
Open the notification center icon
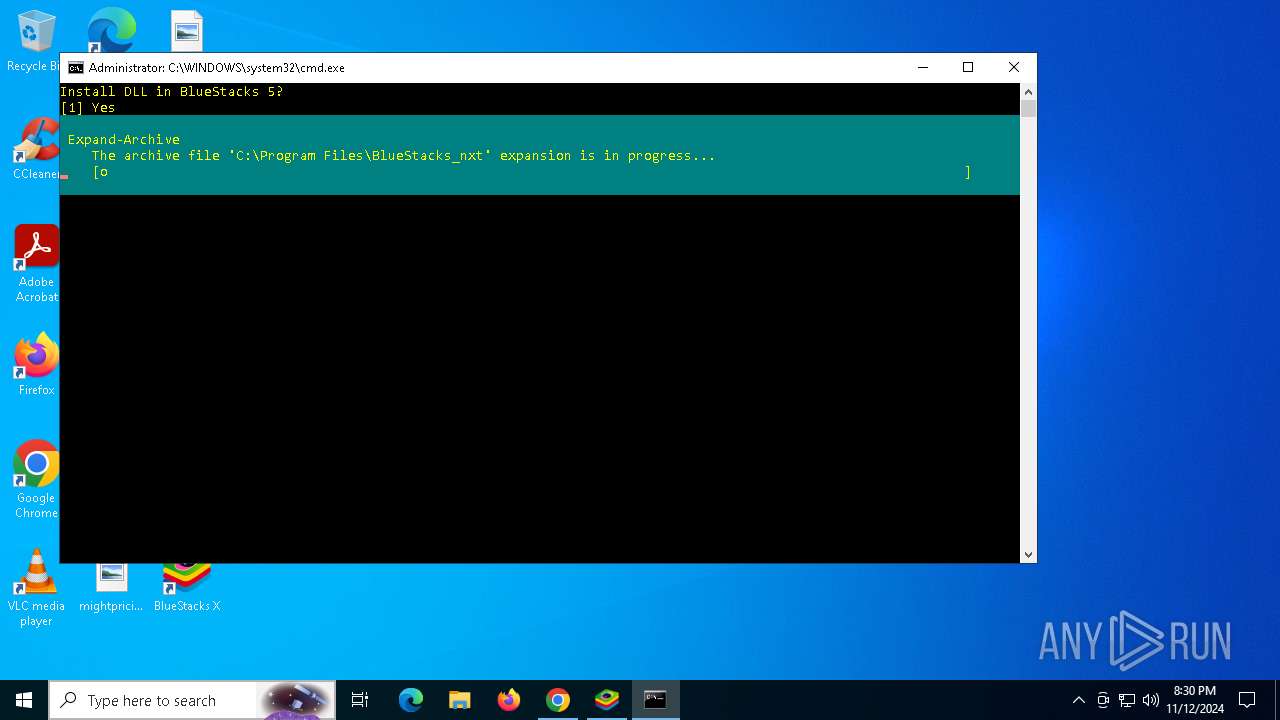tap(1247, 700)
